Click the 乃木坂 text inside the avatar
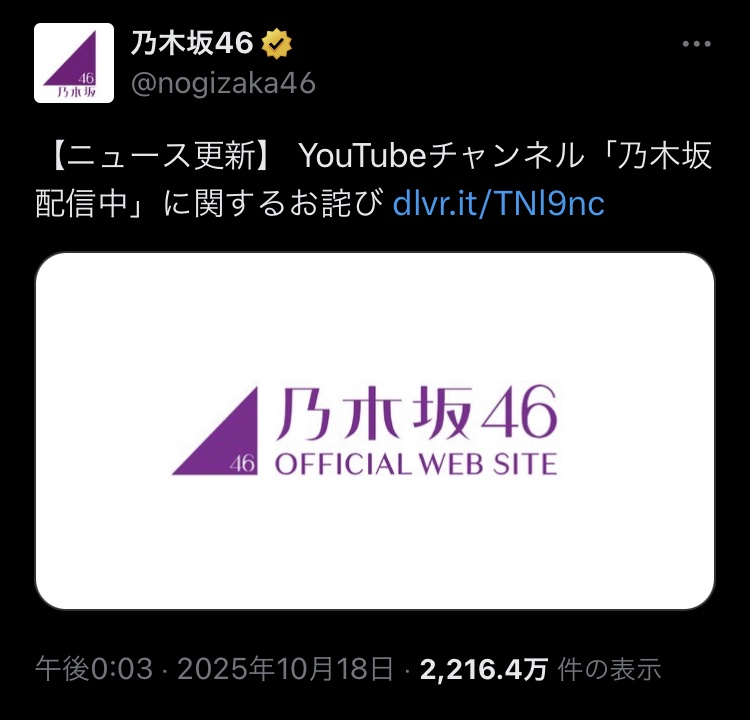Screen dimensions: 750x720 [x=76, y=92]
